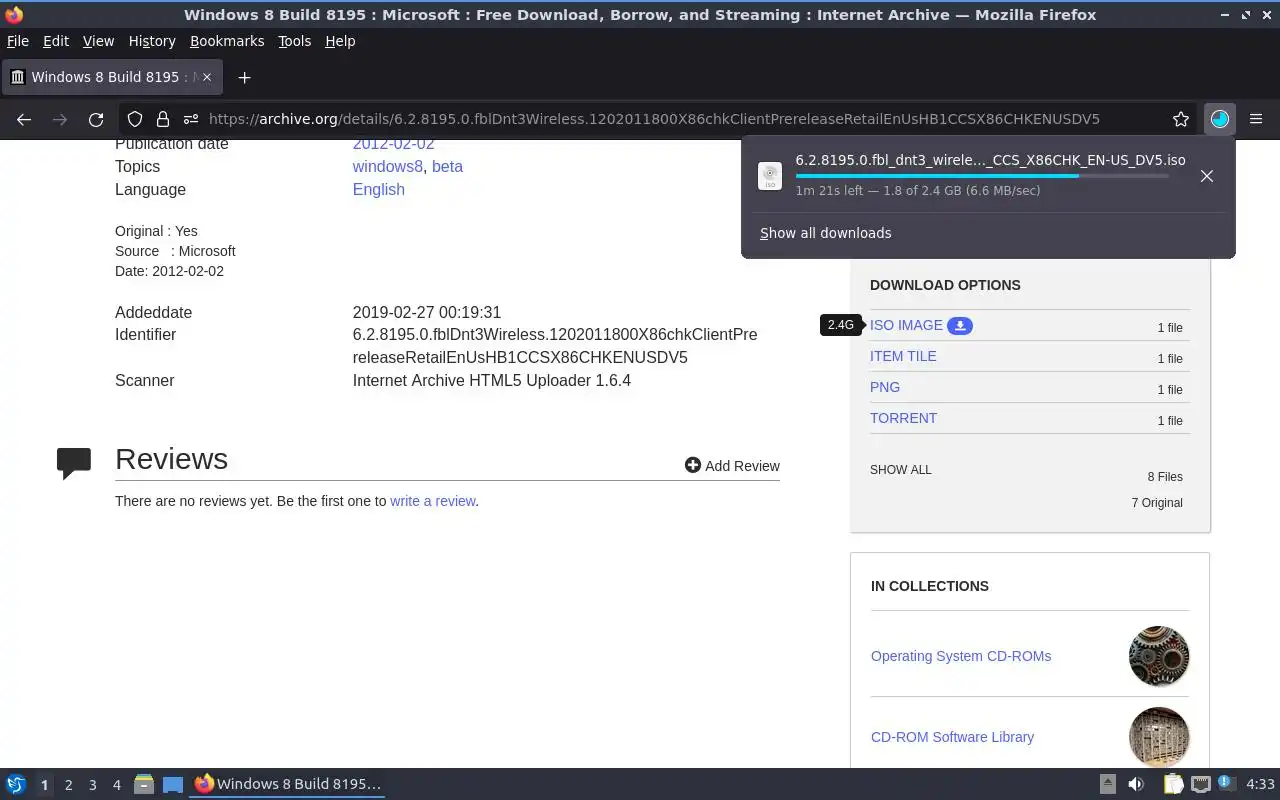Open the Tools menu
The height and width of the screenshot is (800, 1280).
coord(295,41)
